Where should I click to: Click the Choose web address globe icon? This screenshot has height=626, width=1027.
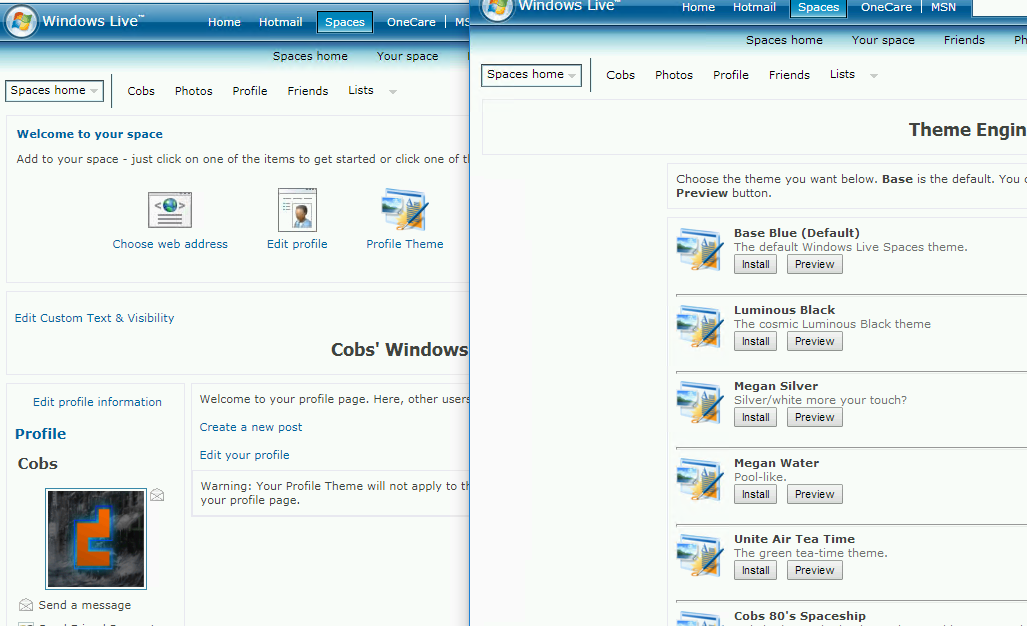pyautogui.click(x=170, y=210)
